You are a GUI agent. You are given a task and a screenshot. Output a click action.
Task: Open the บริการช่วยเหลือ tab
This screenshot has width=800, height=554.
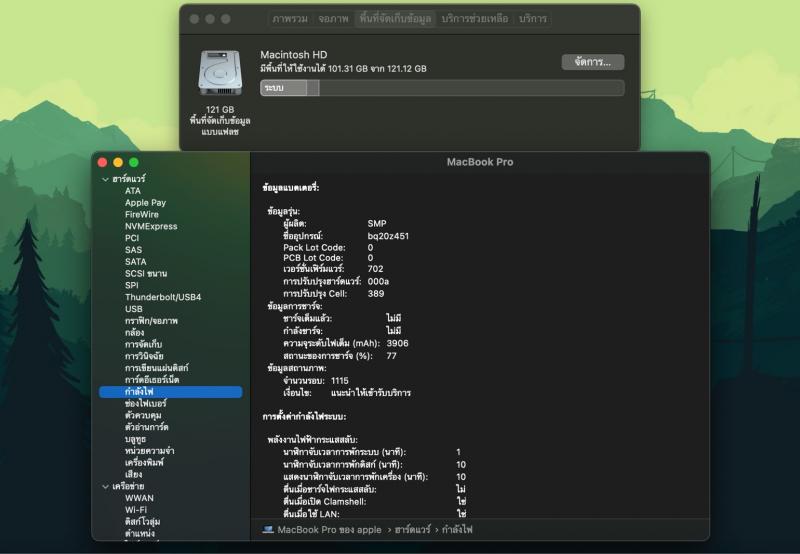(474, 19)
